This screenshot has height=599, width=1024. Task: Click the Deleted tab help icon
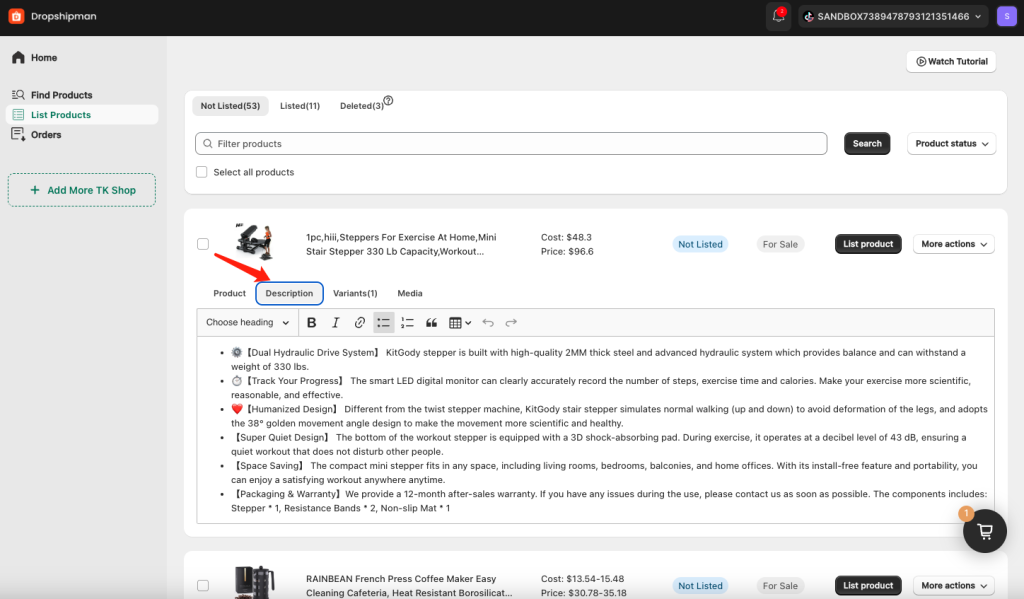388,101
